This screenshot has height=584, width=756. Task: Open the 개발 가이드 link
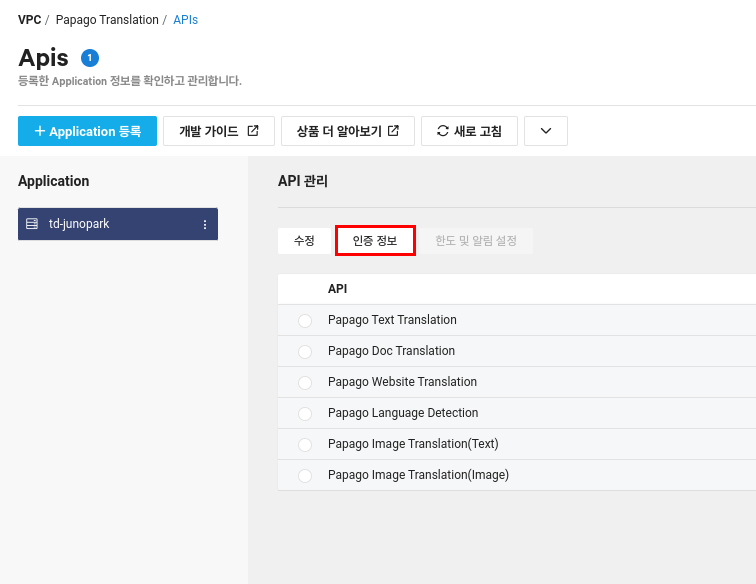click(x=219, y=131)
